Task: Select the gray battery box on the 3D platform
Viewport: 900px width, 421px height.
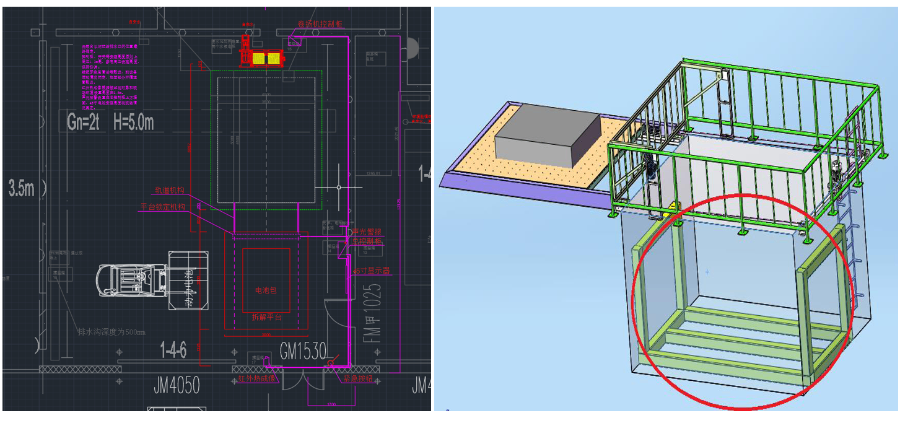Action: pyautogui.click(x=549, y=137)
